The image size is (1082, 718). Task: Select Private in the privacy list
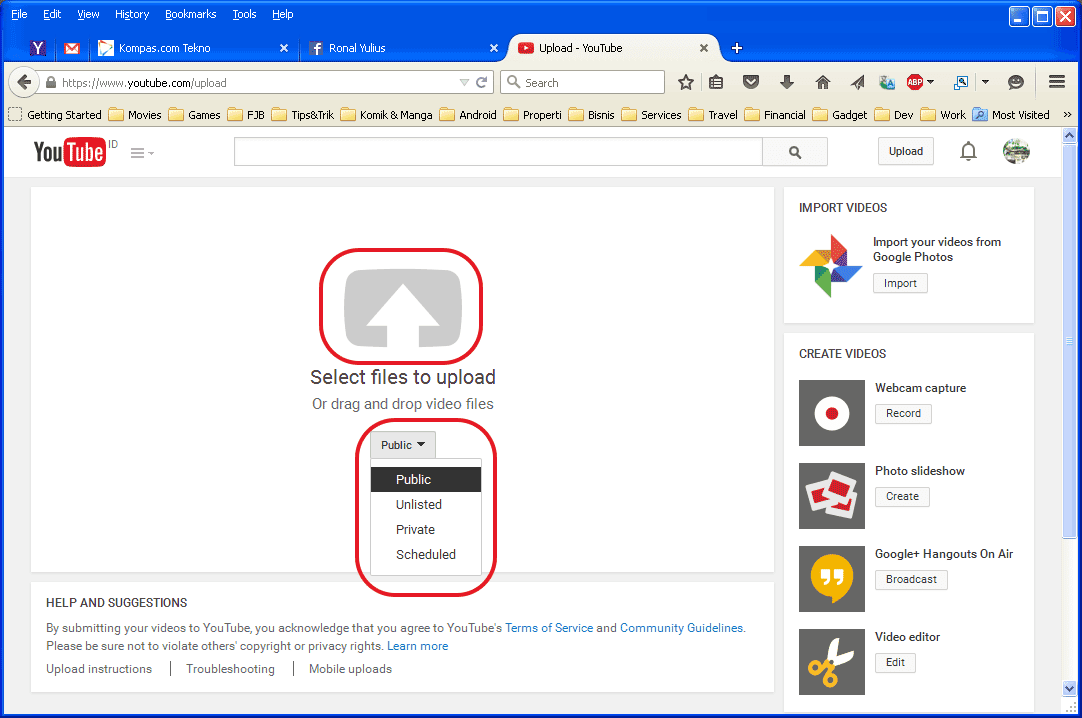coord(426,529)
